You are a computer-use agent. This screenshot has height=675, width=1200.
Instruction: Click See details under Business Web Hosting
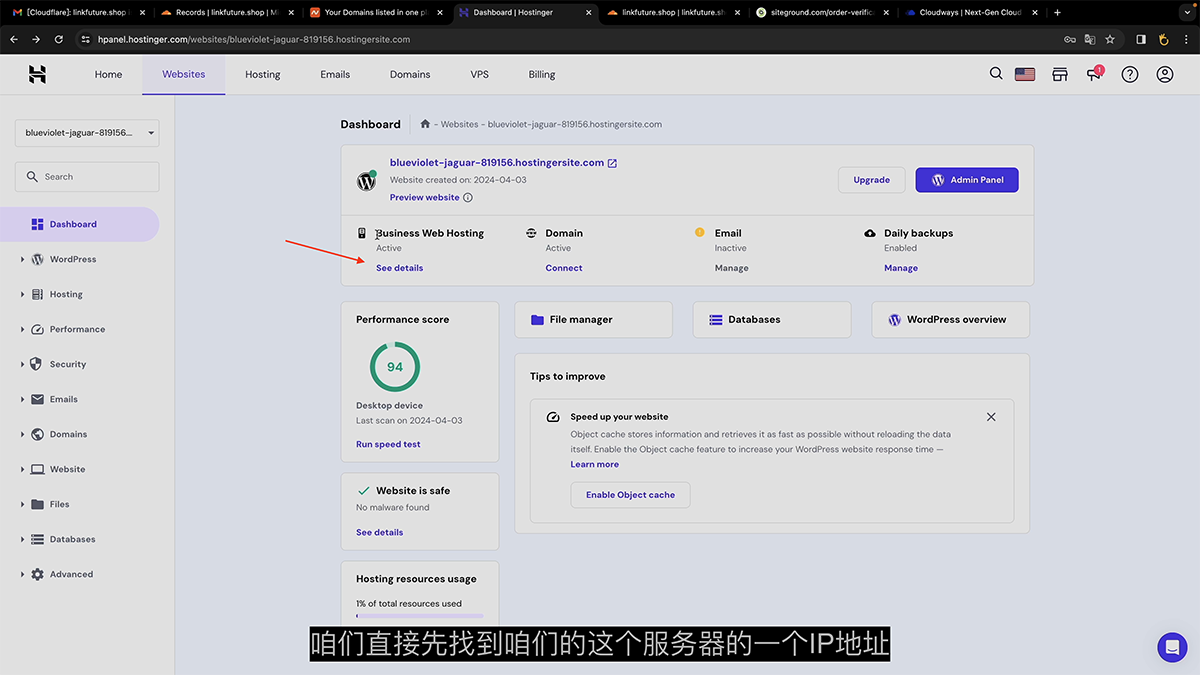[x=400, y=268]
